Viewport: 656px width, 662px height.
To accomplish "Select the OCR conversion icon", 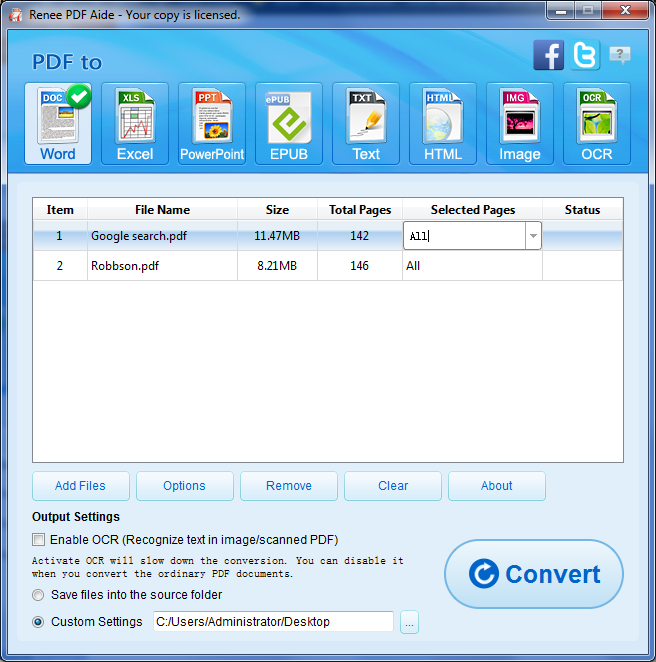I will pos(597,124).
